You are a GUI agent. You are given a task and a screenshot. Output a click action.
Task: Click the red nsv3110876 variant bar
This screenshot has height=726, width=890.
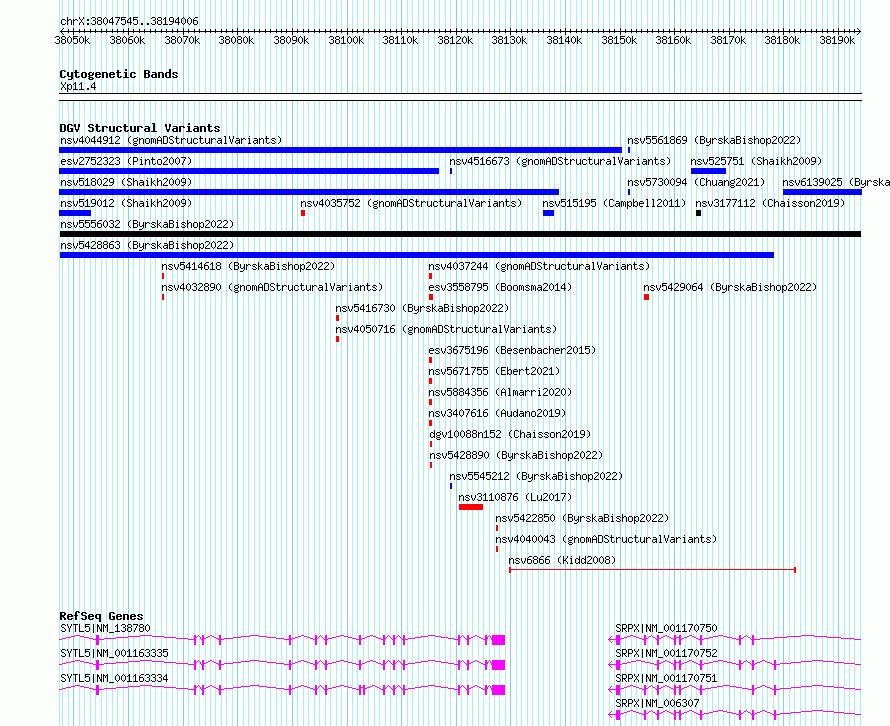[471, 507]
